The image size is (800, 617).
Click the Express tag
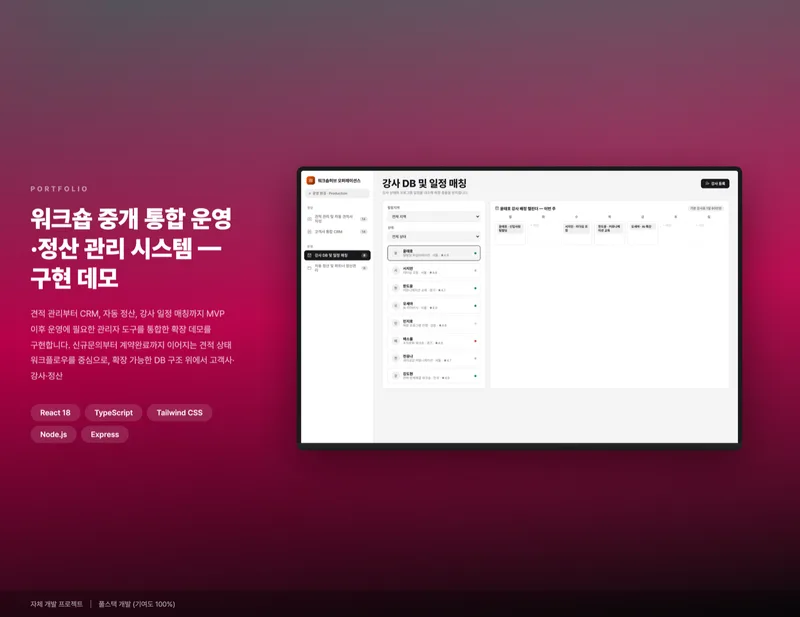pos(105,434)
